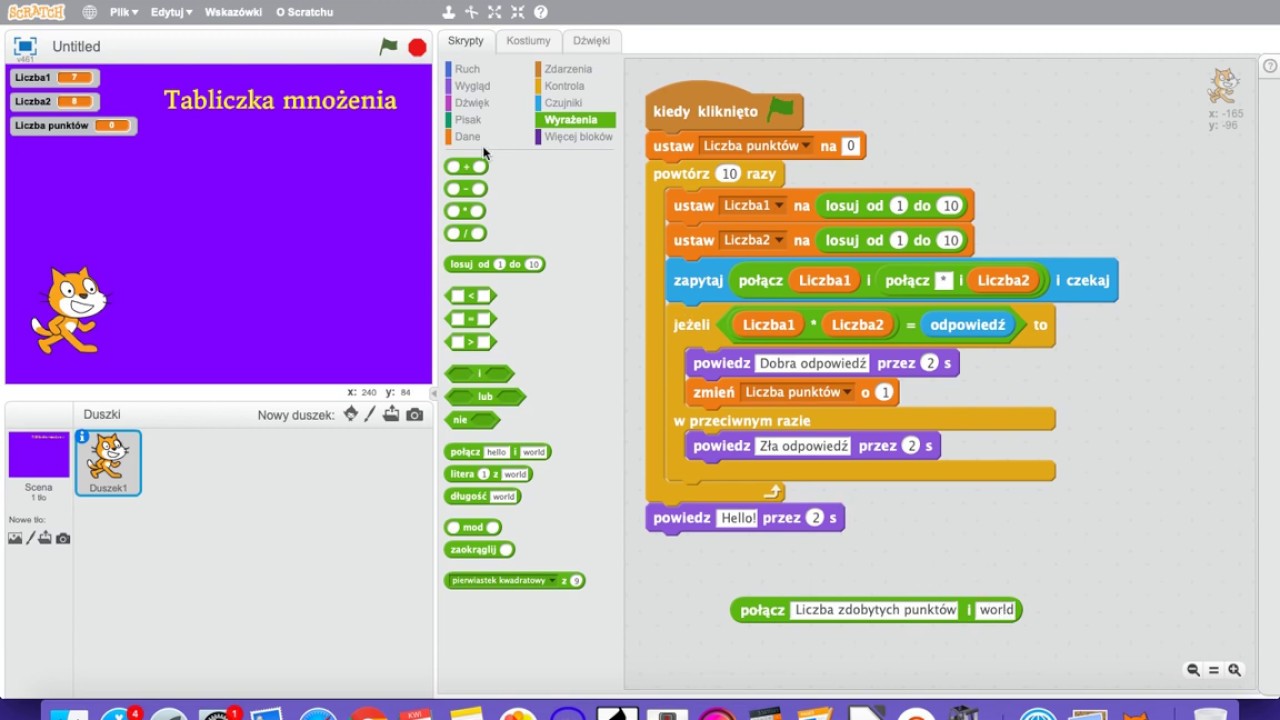The height and width of the screenshot is (720, 1280).
Task: Collapse the stage with divider arrow
Action: (x=434, y=393)
